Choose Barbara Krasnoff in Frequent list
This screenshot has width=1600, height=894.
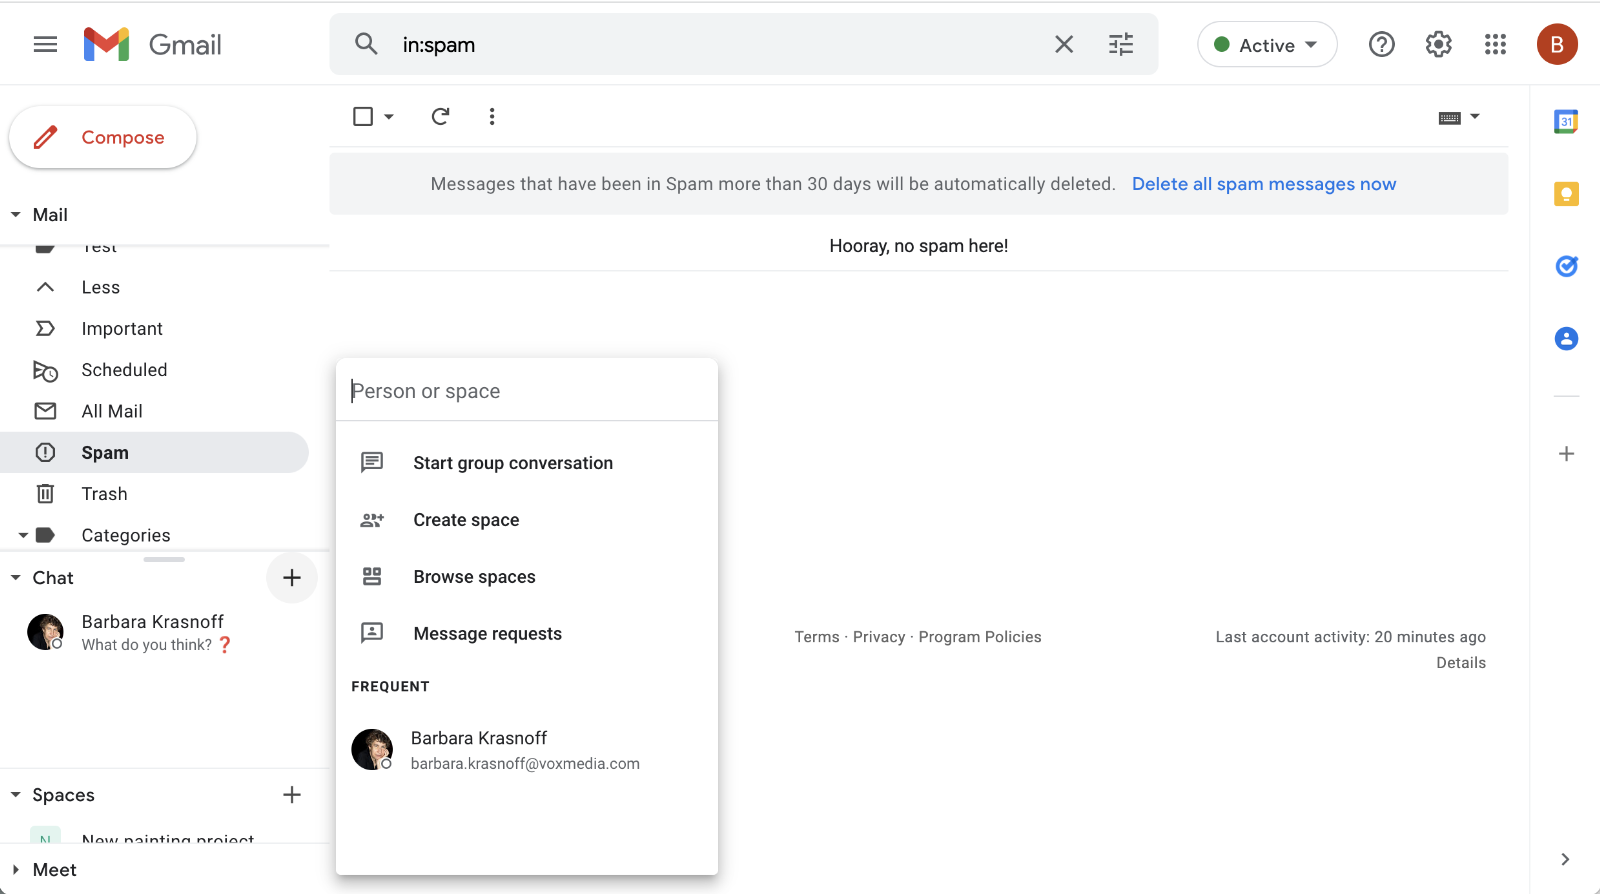coord(527,750)
